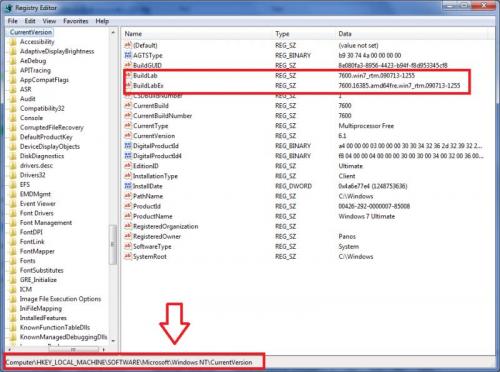The width and height of the screenshot is (500, 372).
Task: Select the Event Viewer key
Action: click(38, 204)
